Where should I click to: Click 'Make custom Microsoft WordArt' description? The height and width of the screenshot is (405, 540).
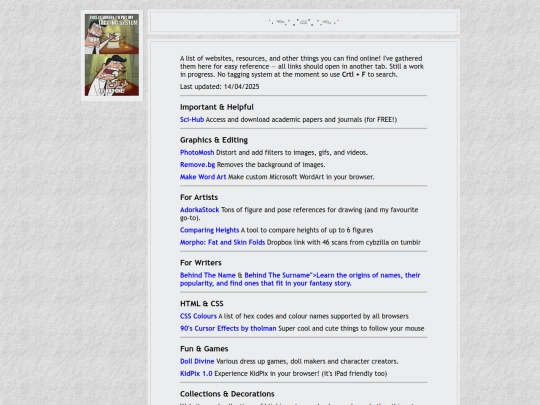pos(301,177)
